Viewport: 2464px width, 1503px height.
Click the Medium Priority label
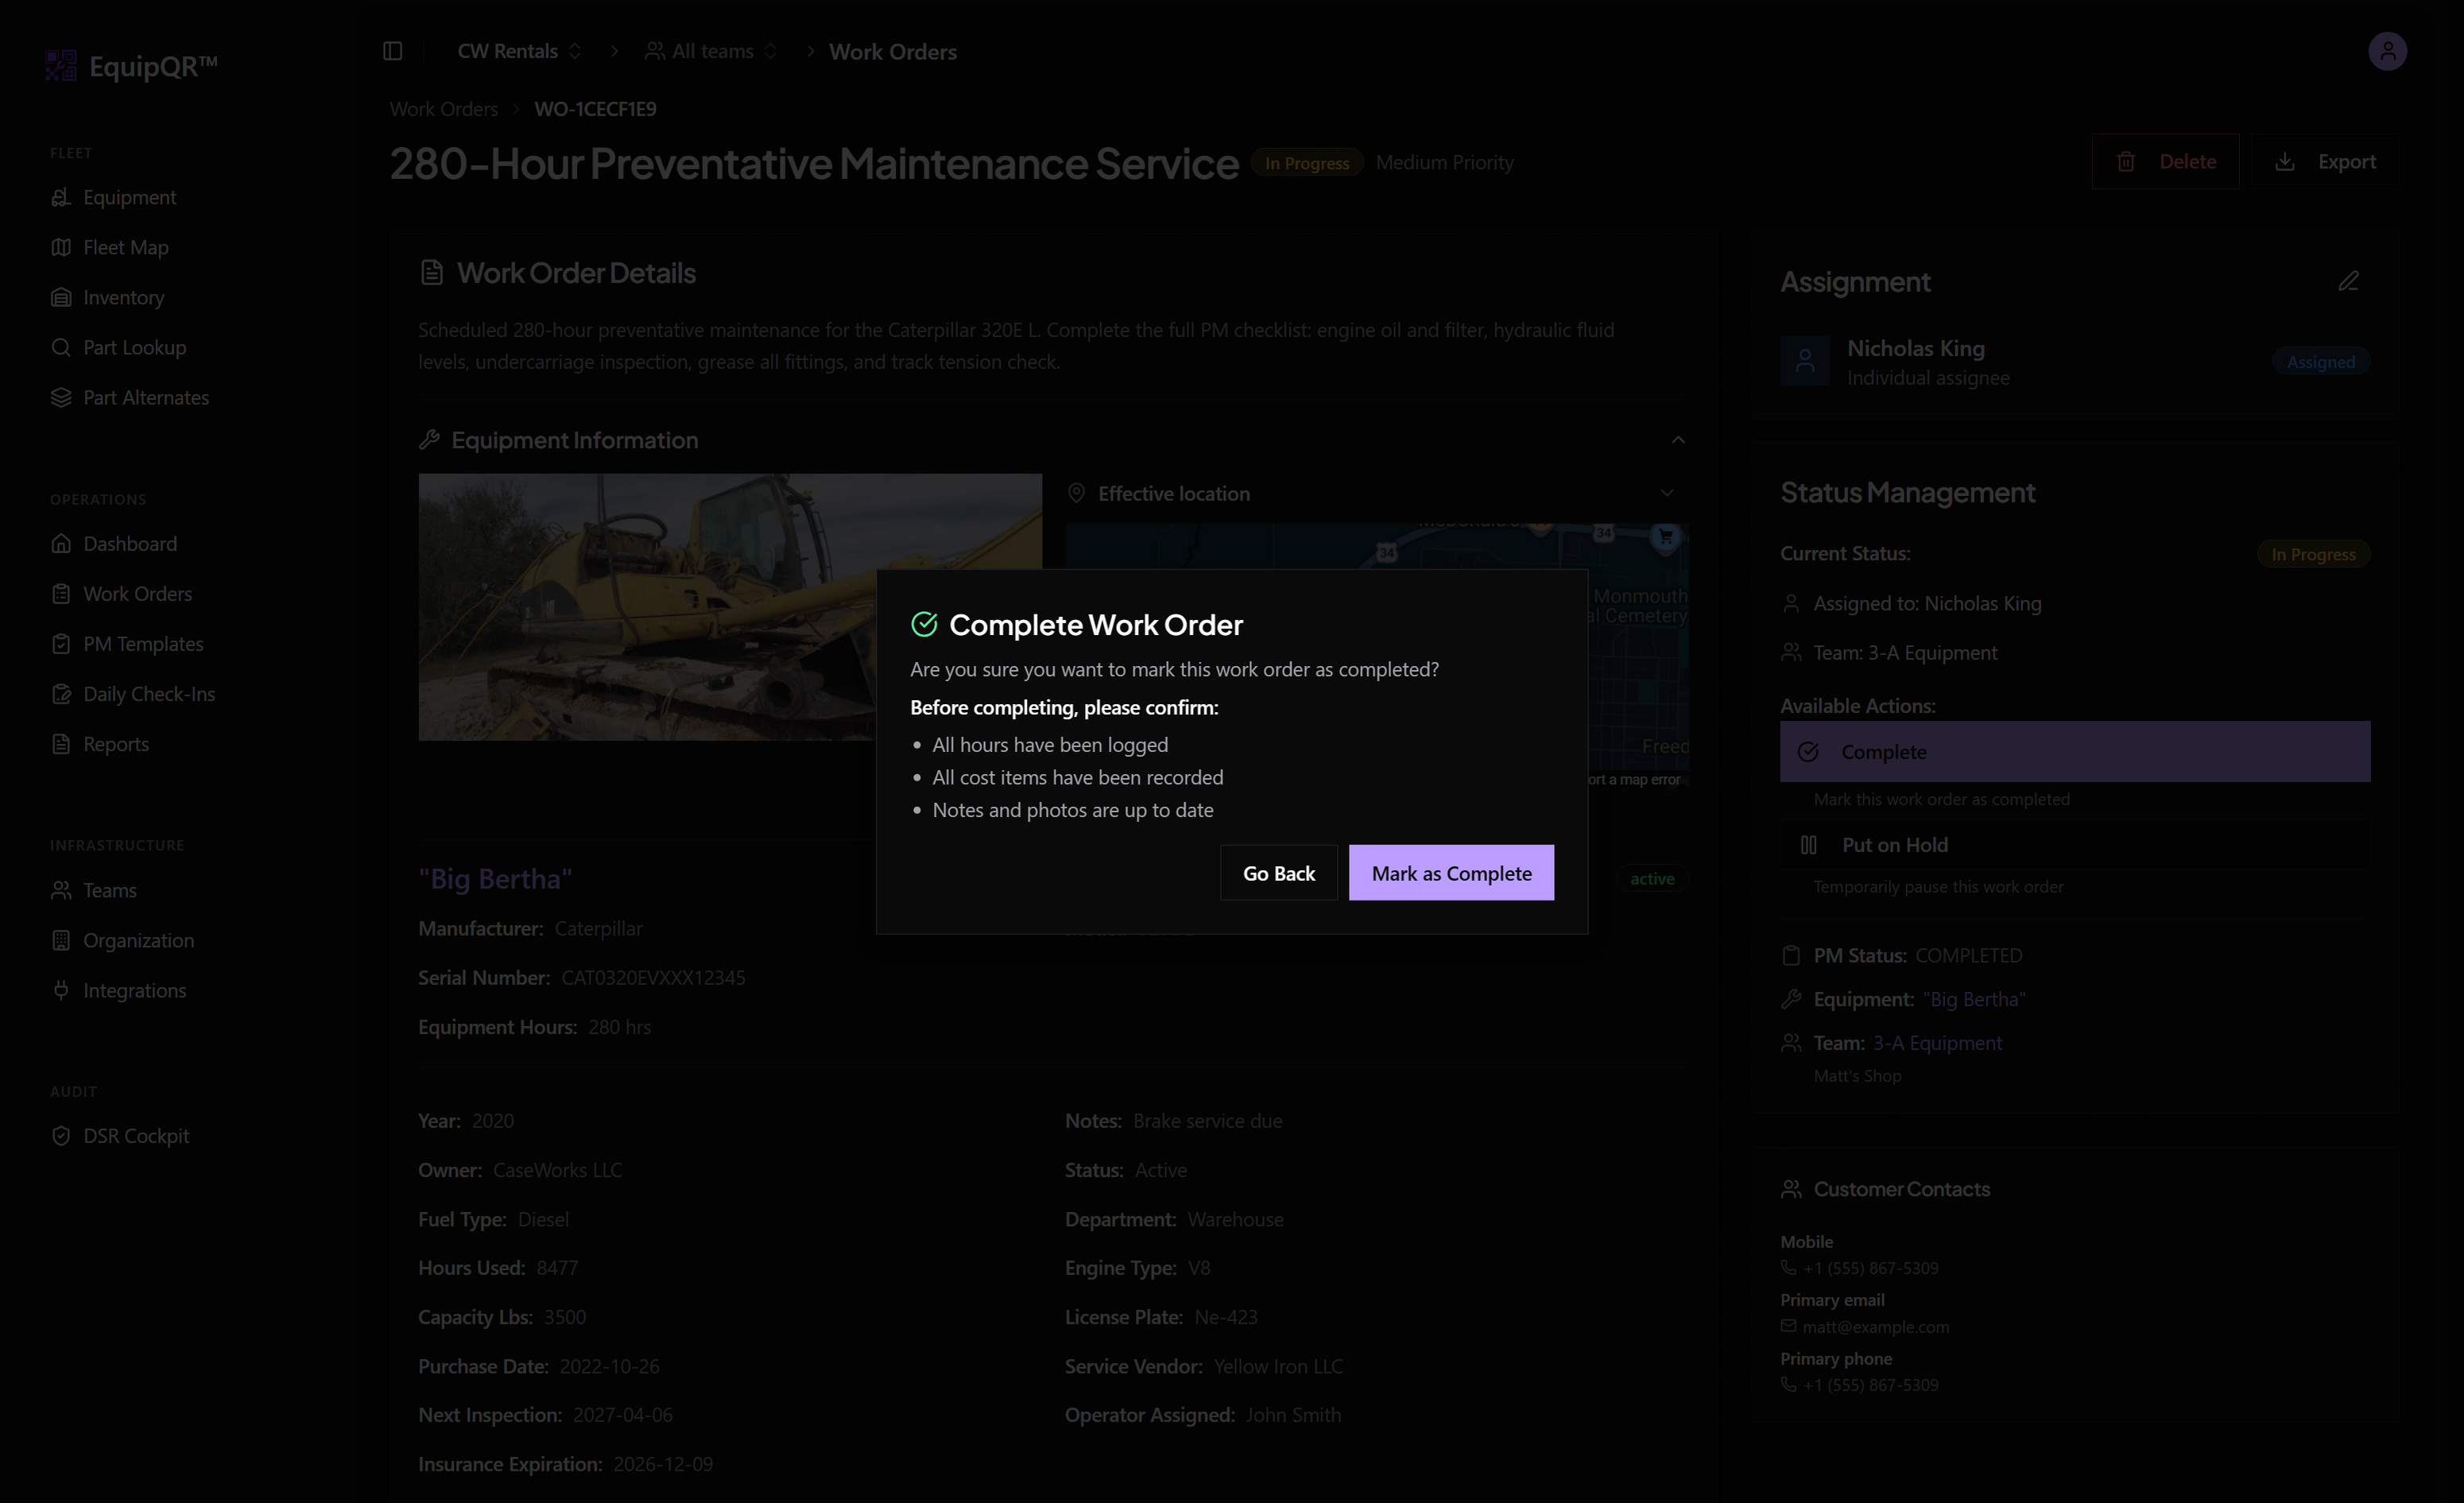click(x=1444, y=162)
